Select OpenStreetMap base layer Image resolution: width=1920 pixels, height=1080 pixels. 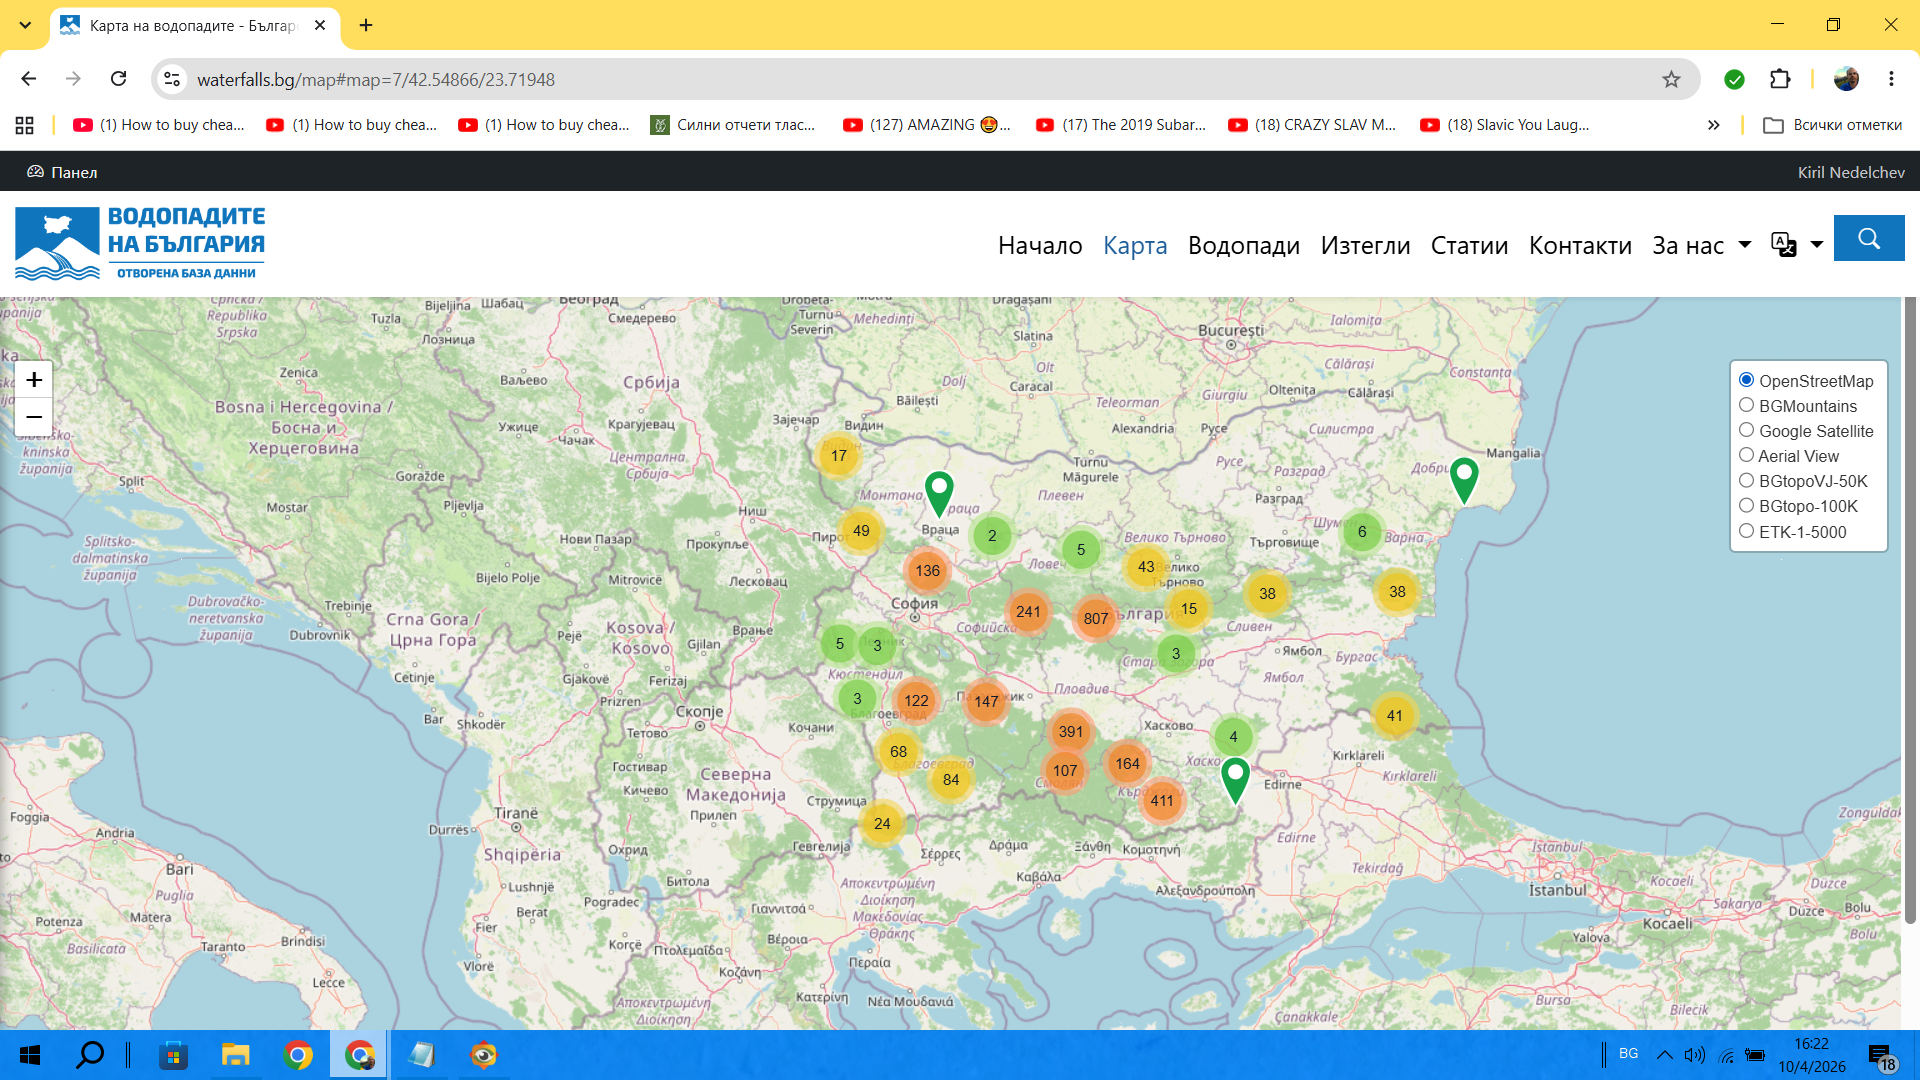(1746, 380)
